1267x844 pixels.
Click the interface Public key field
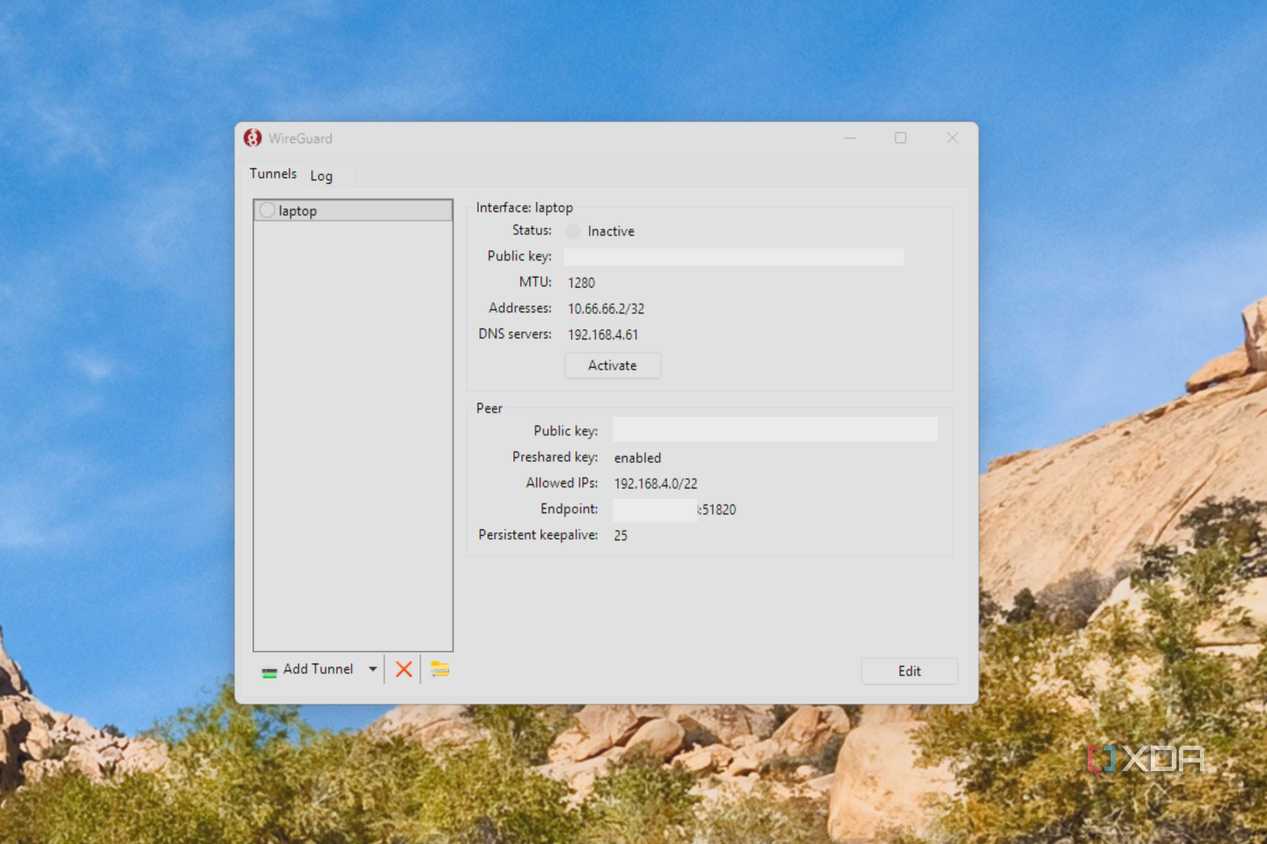point(734,257)
